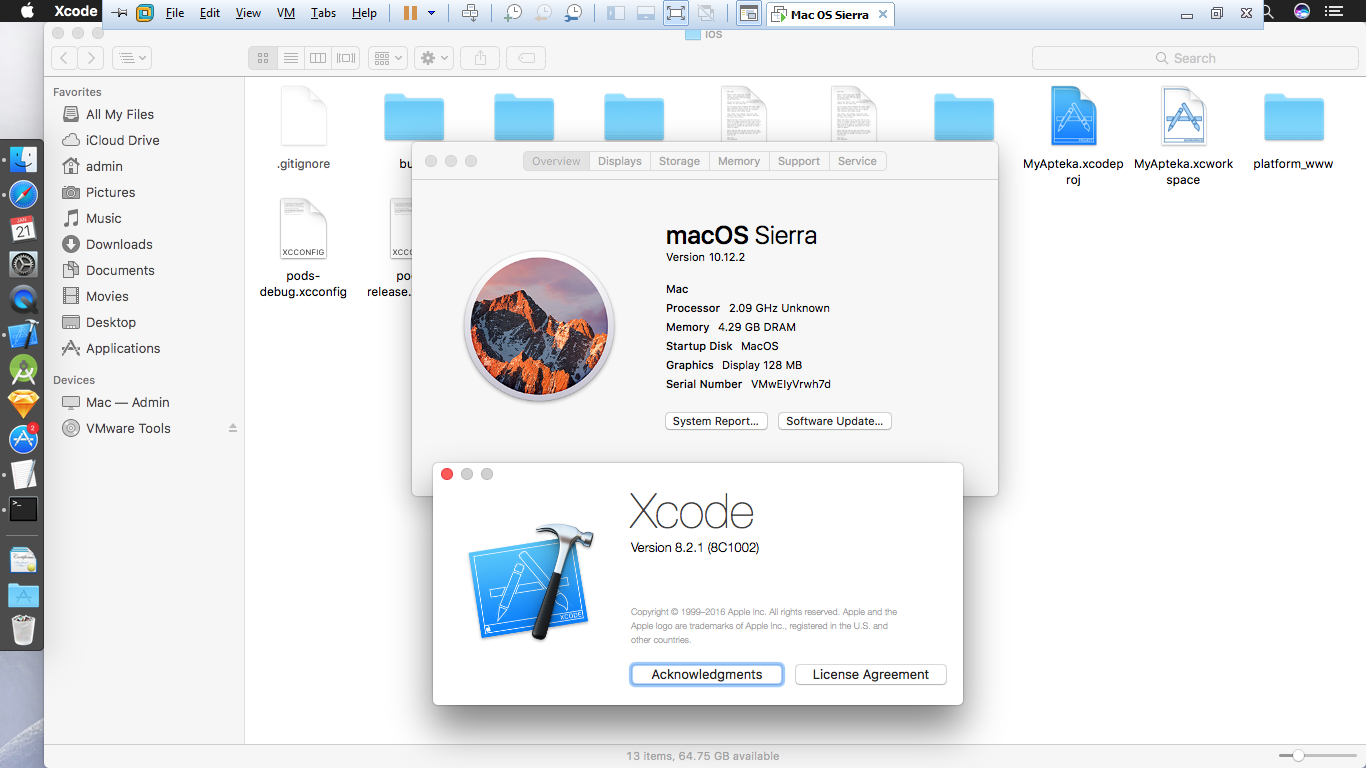Image resolution: width=1366 pixels, height=768 pixels.
Task: Go back in the Finder window
Action: point(64,58)
